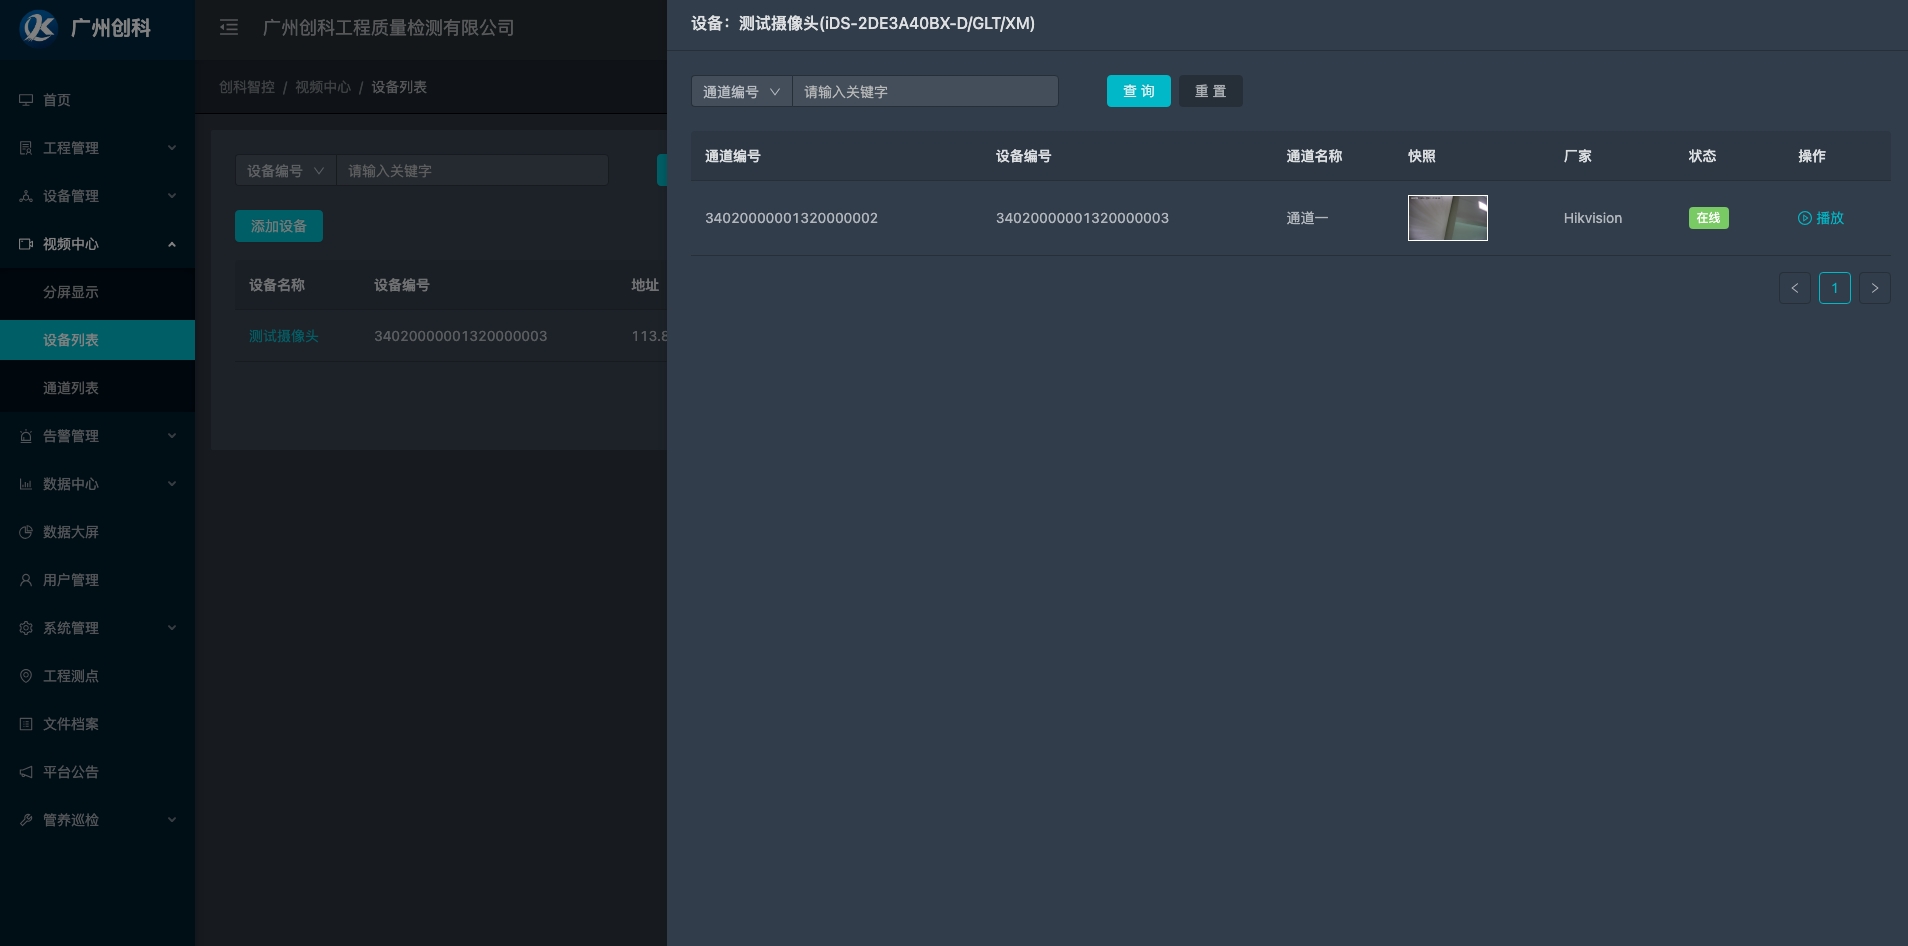This screenshot has height=946, width=1908.
Task: Open 平台公告 announcement menu item
Action: click(x=71, y=772)
